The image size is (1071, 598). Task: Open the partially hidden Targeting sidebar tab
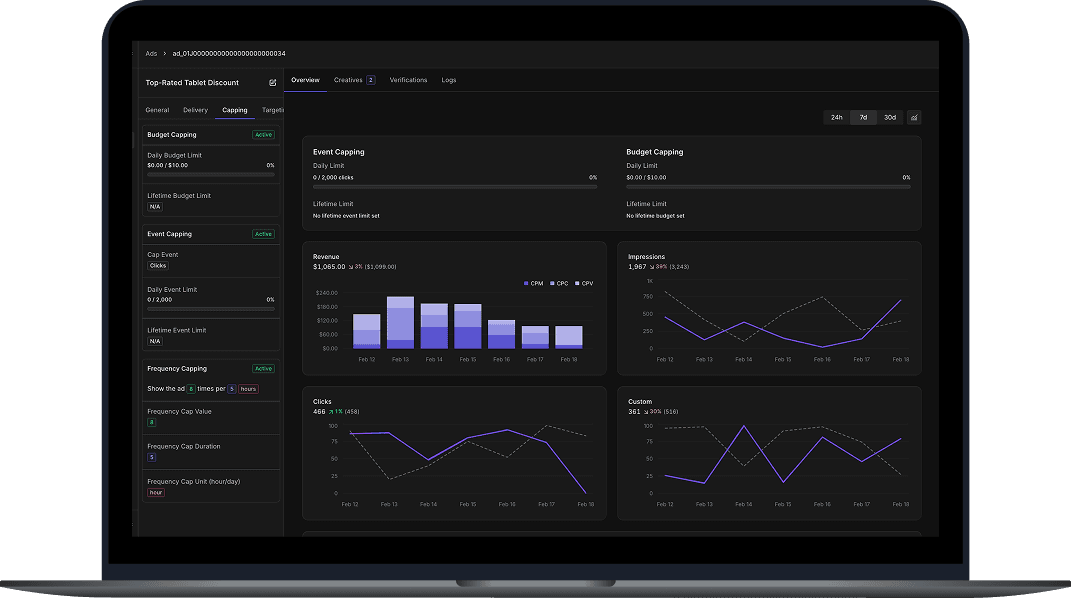click(x=273, y=110)
